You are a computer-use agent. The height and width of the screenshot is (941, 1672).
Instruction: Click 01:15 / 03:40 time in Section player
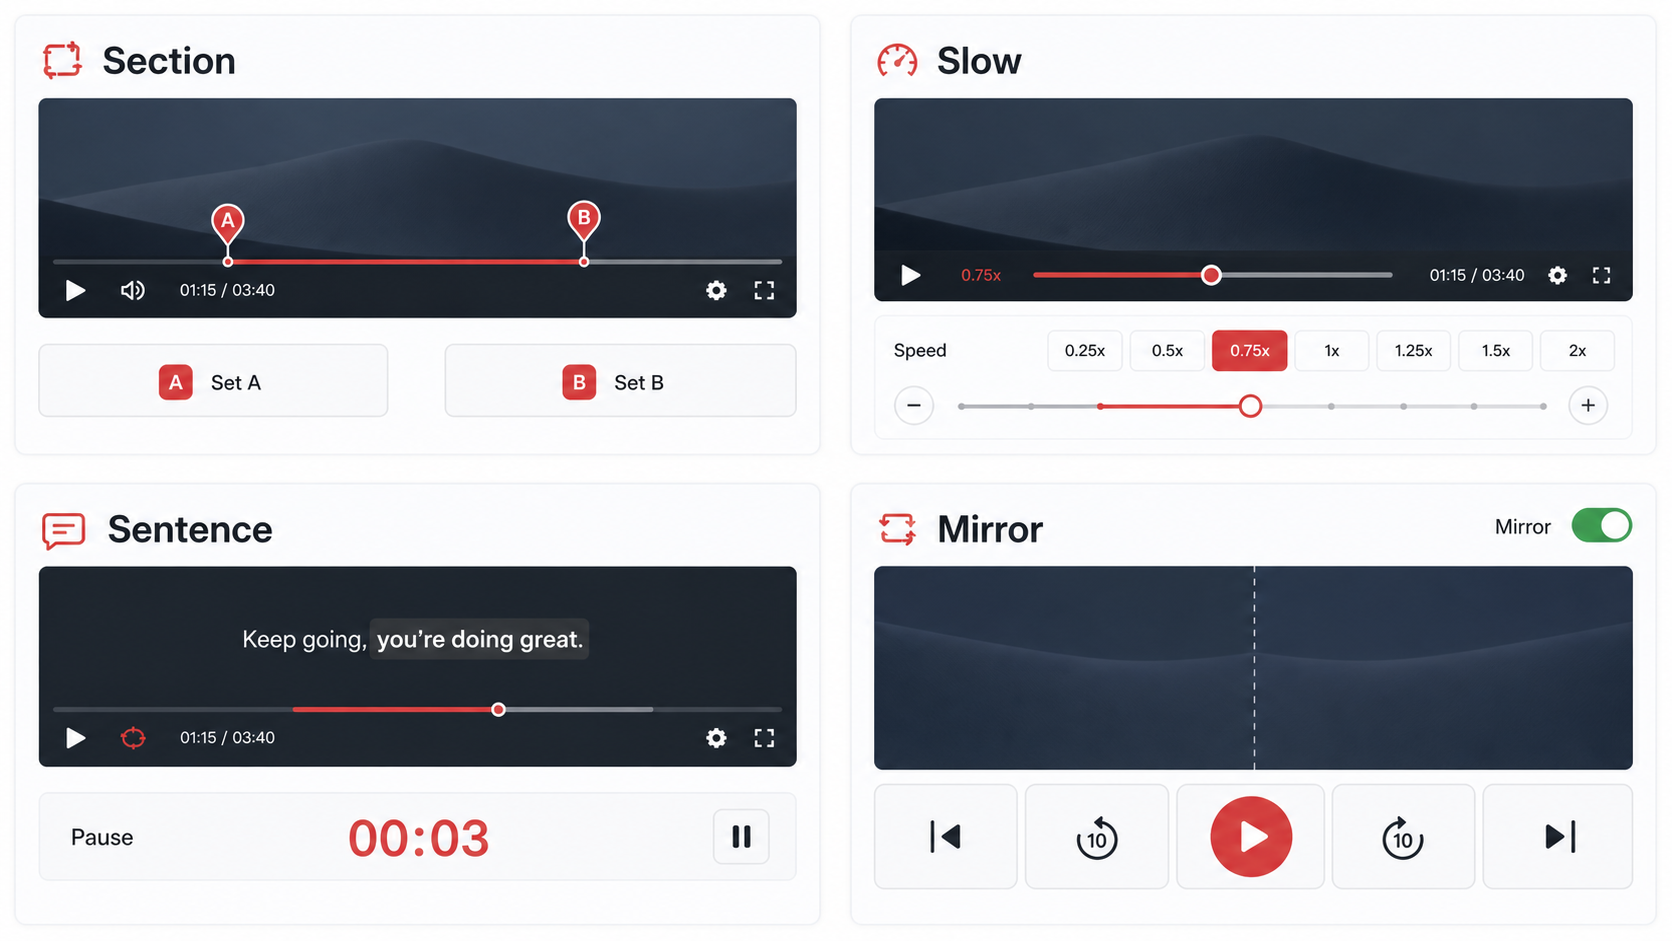coord(227,290)
